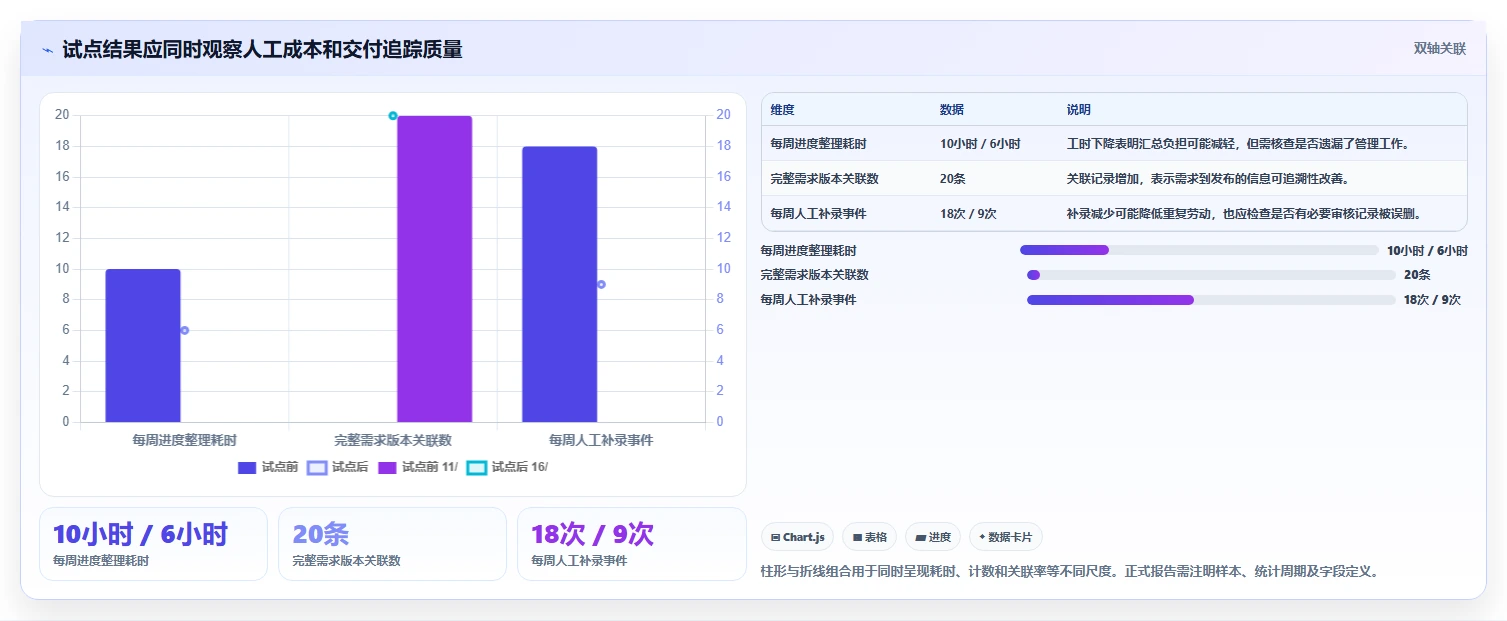Click the Chart.js chip
Viewport: 1507px width, 621px height.
point(797,537)
